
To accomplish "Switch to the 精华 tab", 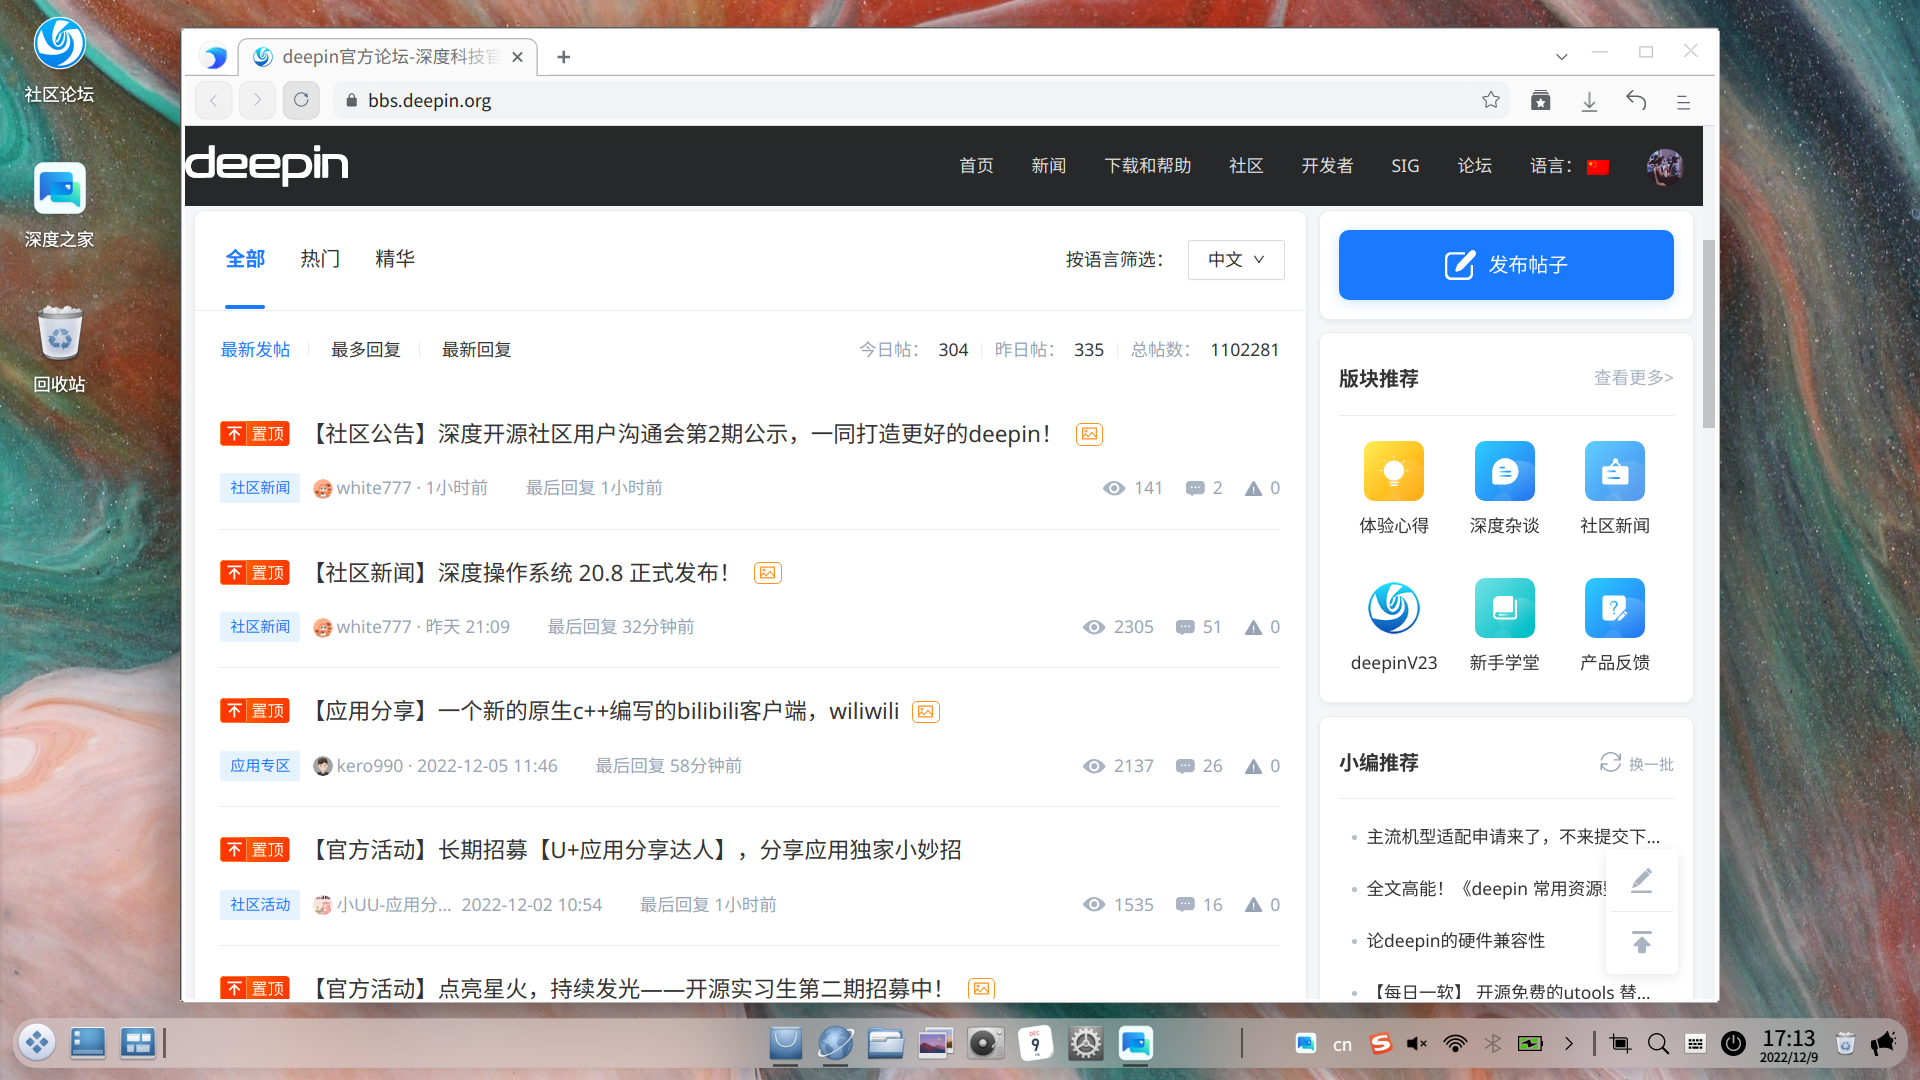I will [395, 259].
